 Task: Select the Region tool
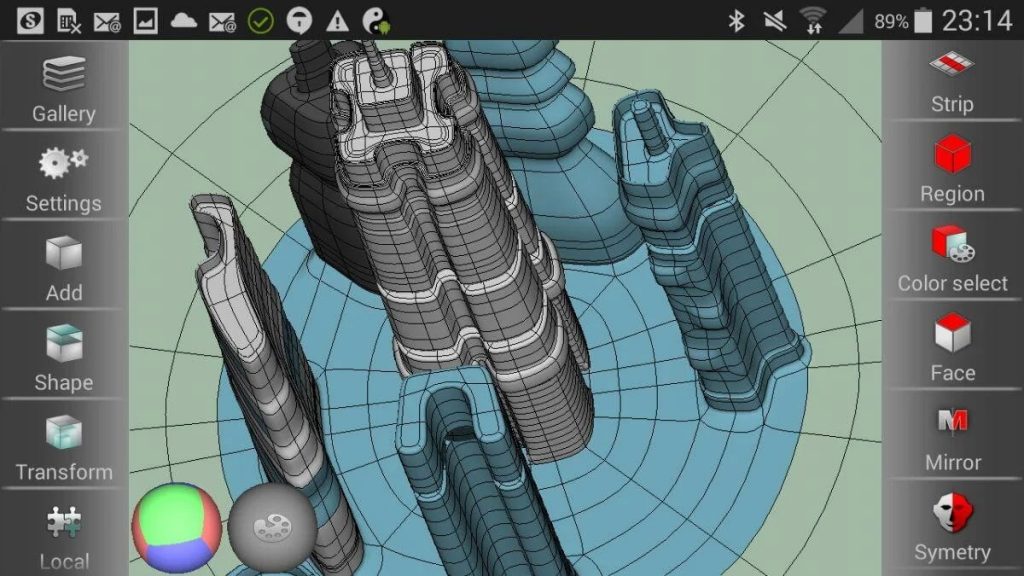951,170
